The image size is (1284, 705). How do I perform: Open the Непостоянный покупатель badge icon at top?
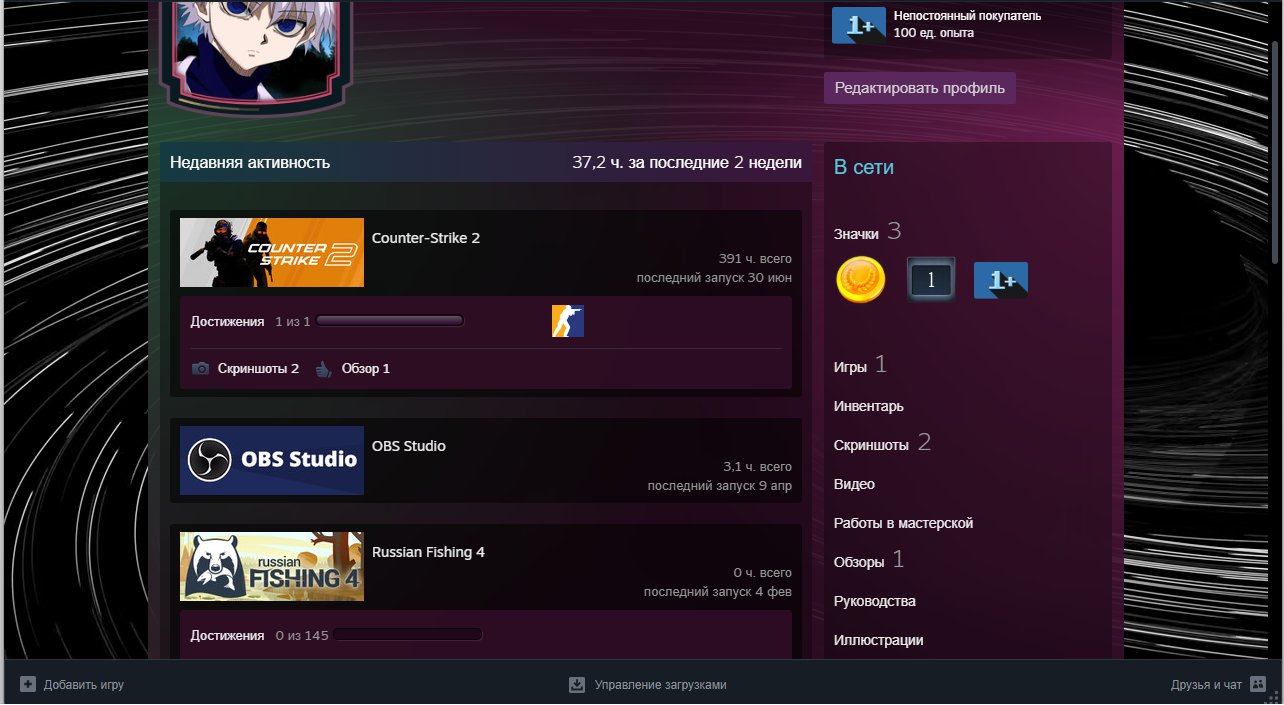(858, 25)
